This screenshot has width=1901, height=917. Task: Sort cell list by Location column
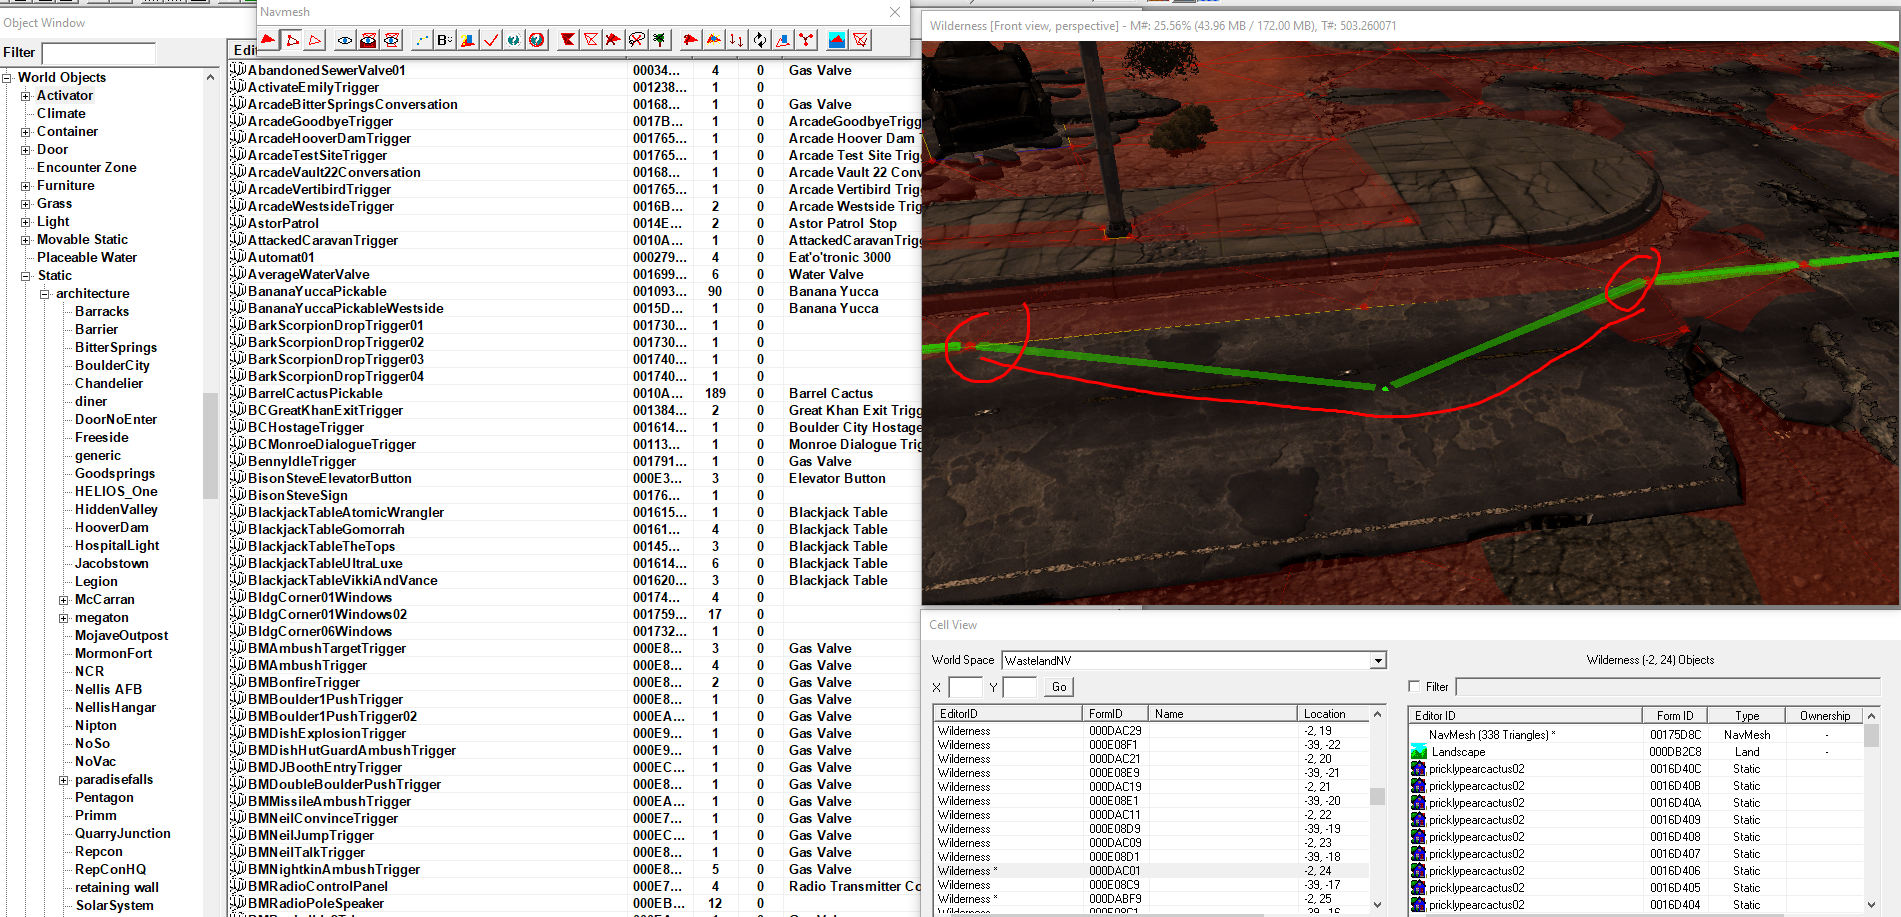[x=1333, y=713]
